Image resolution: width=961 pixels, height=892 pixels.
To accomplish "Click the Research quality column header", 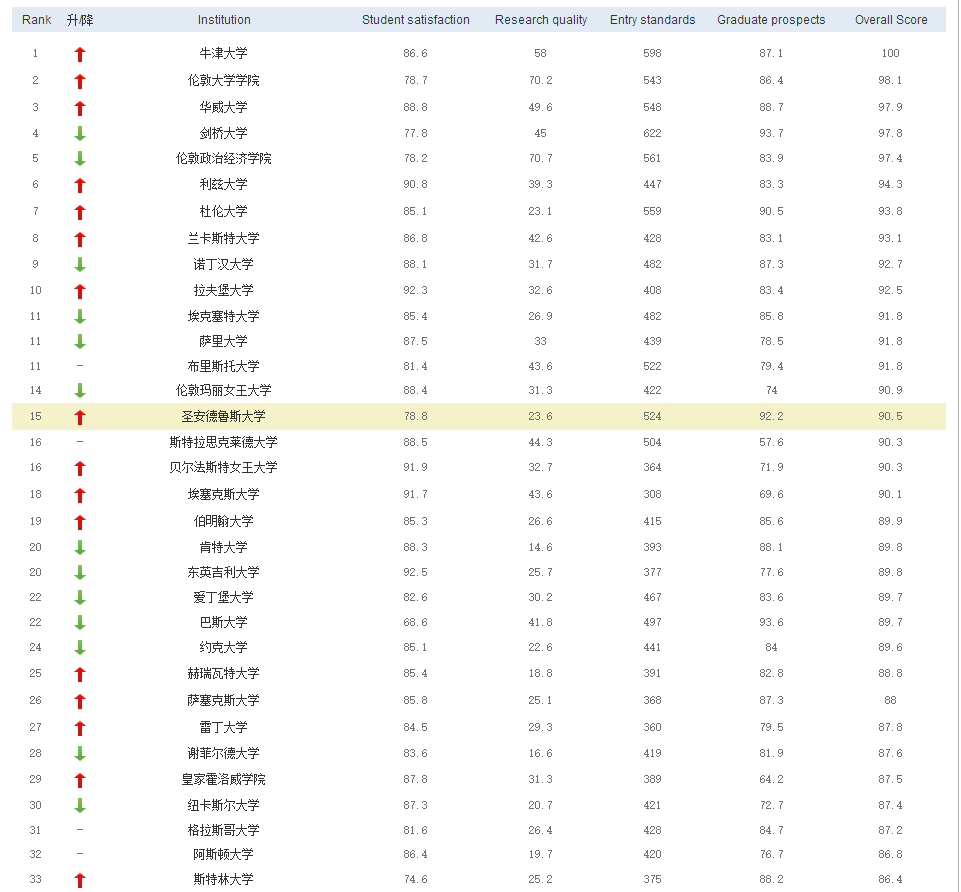I will point(541,20).
